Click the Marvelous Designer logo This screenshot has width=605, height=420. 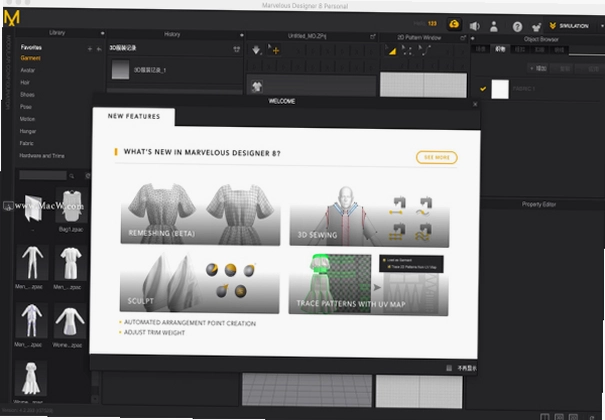(12, 18)
